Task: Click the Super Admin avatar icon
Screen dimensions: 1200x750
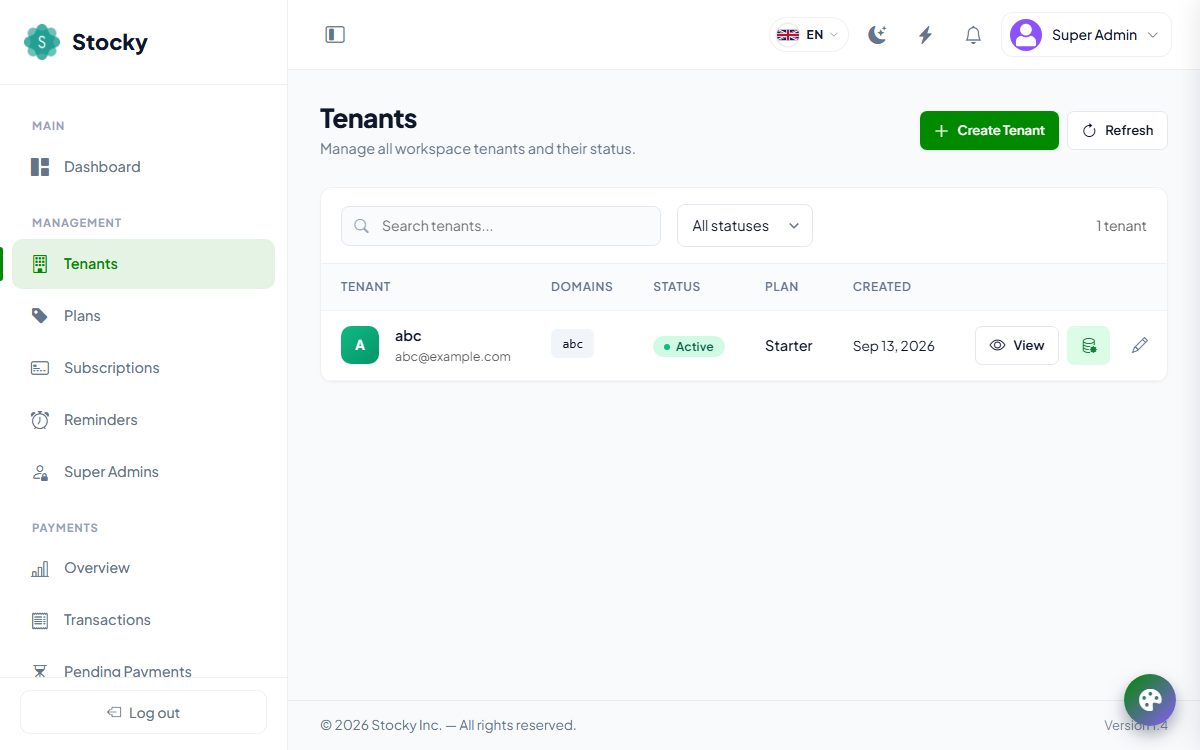Action: click(x=1026, y=35)
